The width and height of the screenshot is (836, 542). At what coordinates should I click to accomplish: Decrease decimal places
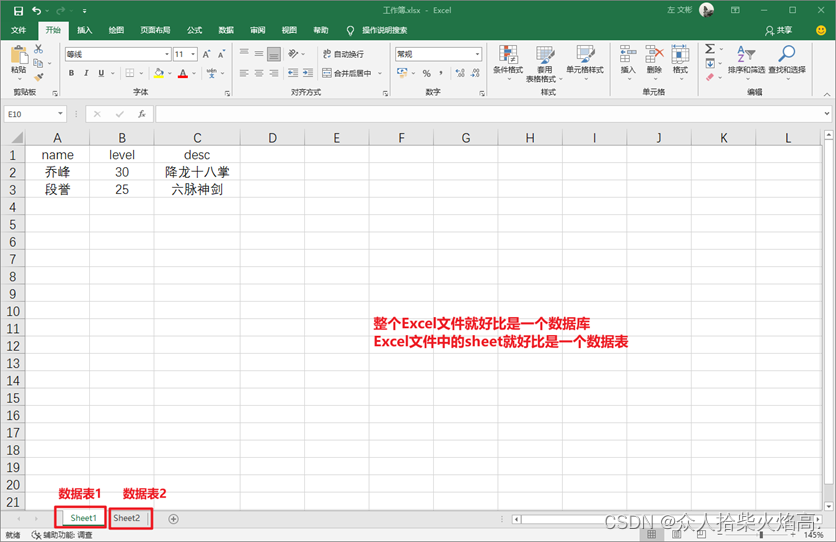click(475, 73)
